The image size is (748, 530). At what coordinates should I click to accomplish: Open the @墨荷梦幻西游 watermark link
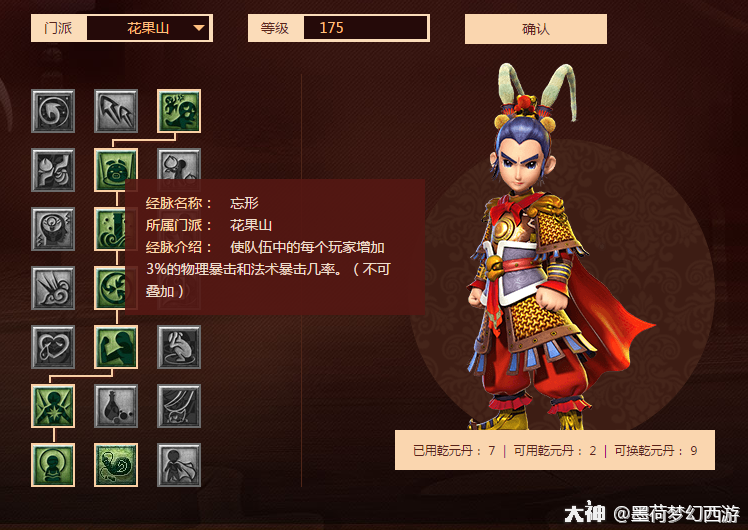point(676,514)
